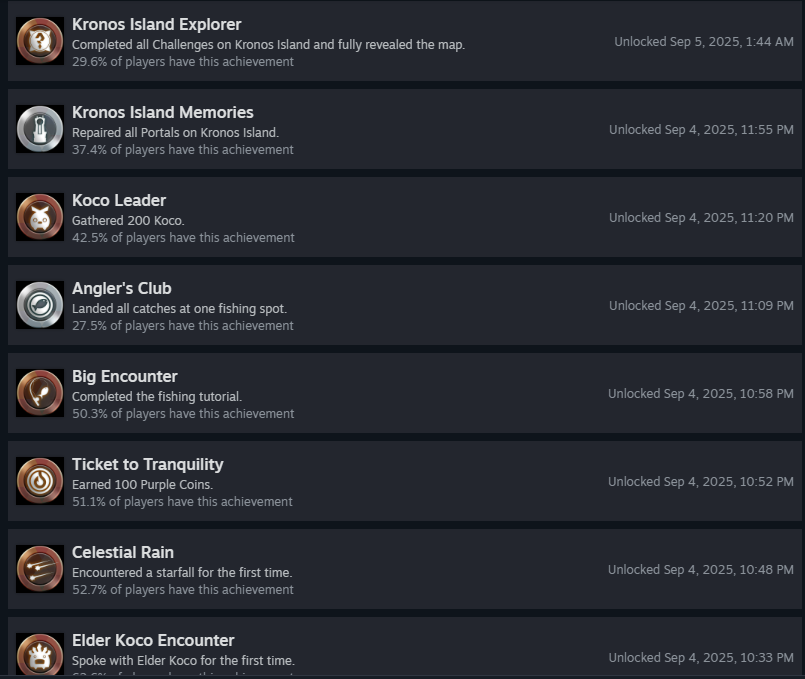
Task: Click the Elder Koco Encounter achievement icon
Action: pyautogui.click(x=40, y=655)
